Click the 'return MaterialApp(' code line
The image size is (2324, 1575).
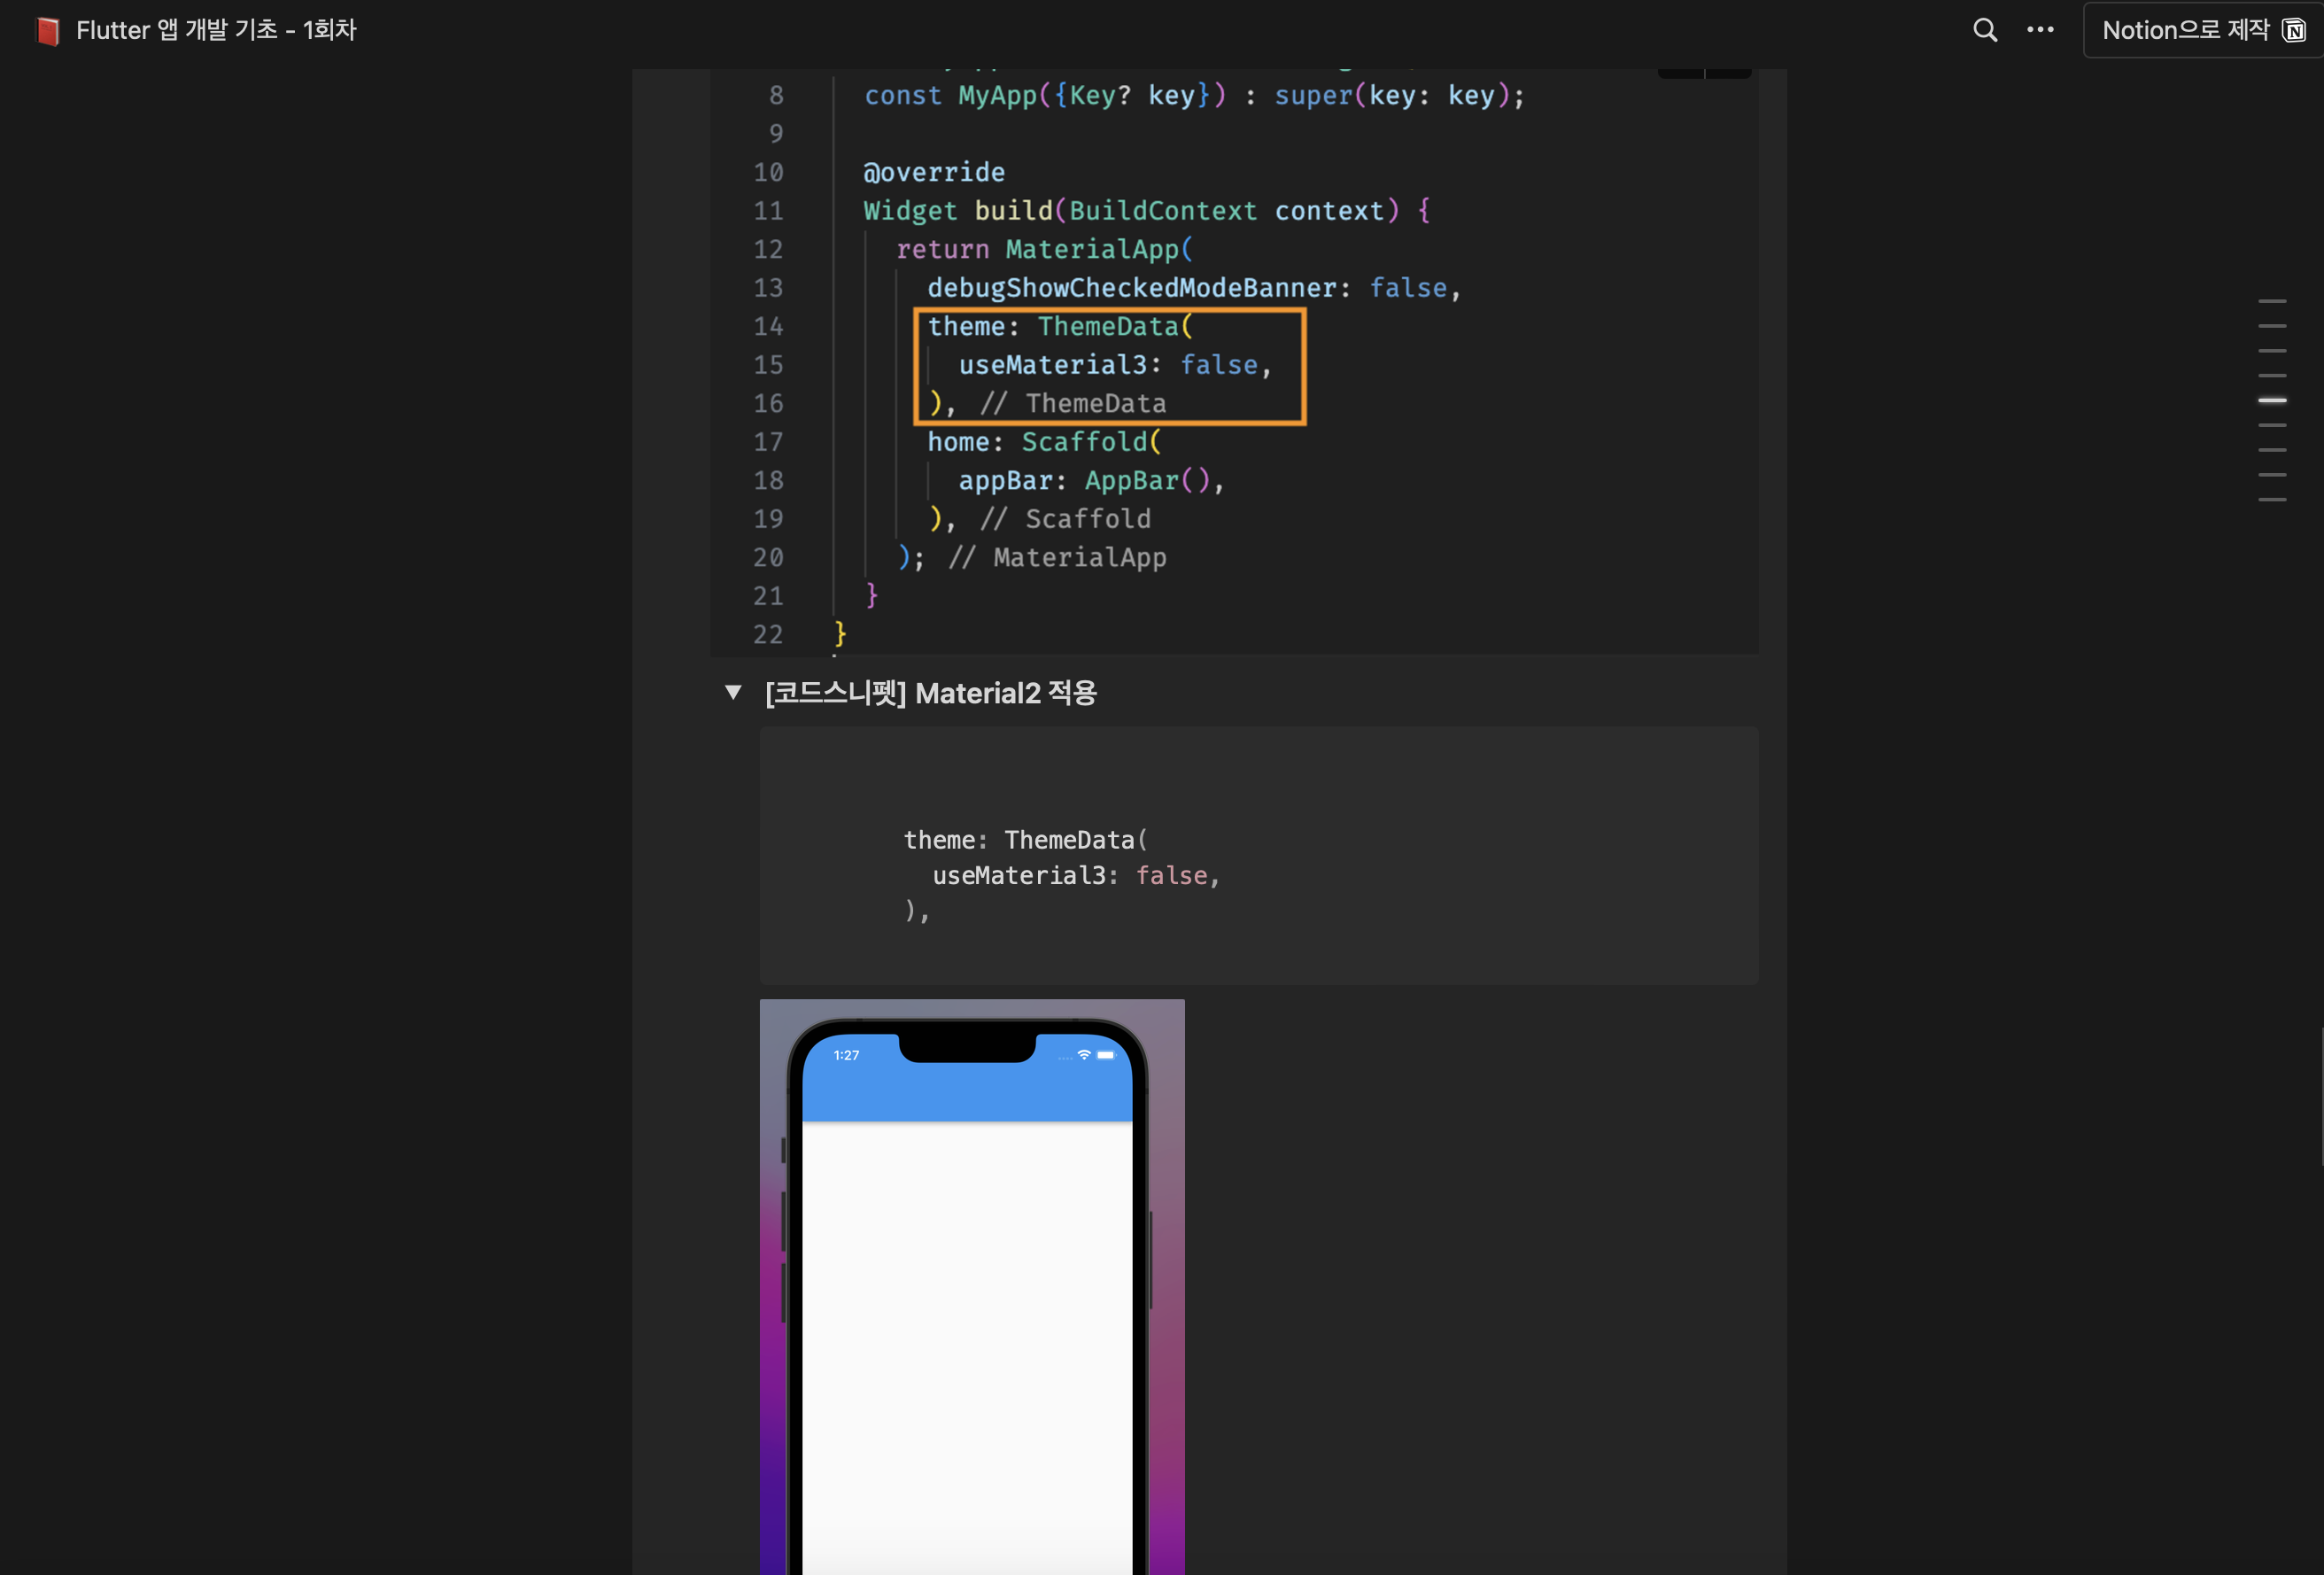coord(1045,249)
